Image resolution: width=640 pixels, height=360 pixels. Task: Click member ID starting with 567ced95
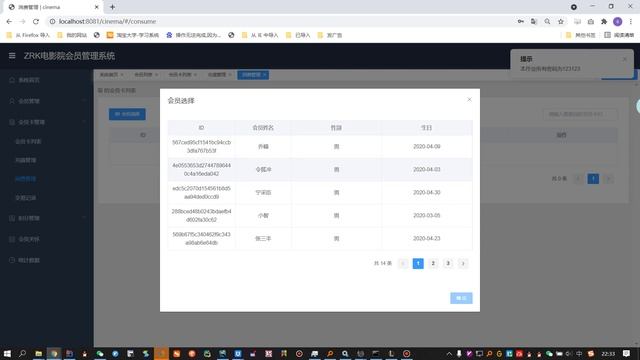pyautogui.click(x=201, y=147)
